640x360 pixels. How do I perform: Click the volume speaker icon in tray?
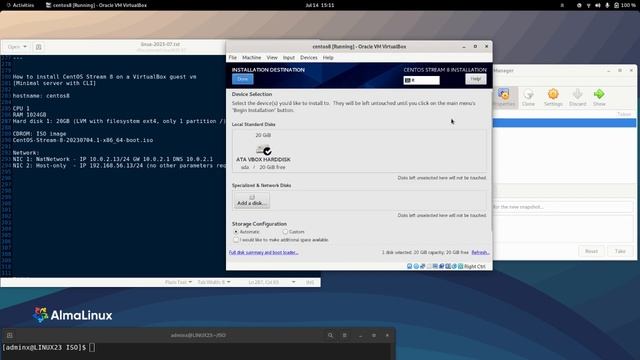(598, 5)
